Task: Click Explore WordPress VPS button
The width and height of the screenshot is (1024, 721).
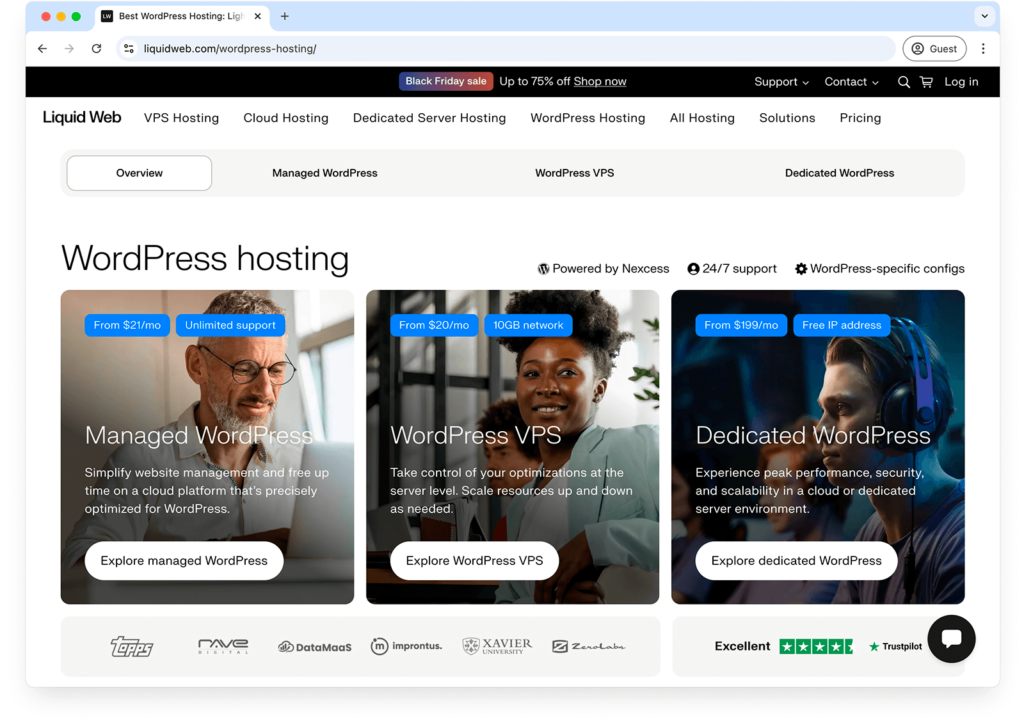Action: click(474, 560)
